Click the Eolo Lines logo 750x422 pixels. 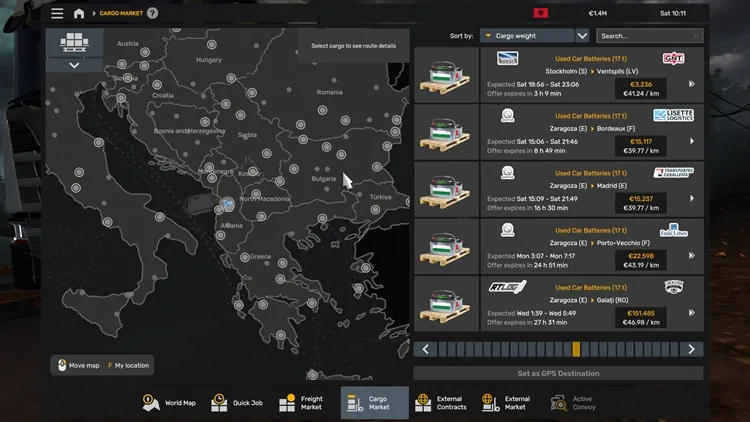point(673,230)
